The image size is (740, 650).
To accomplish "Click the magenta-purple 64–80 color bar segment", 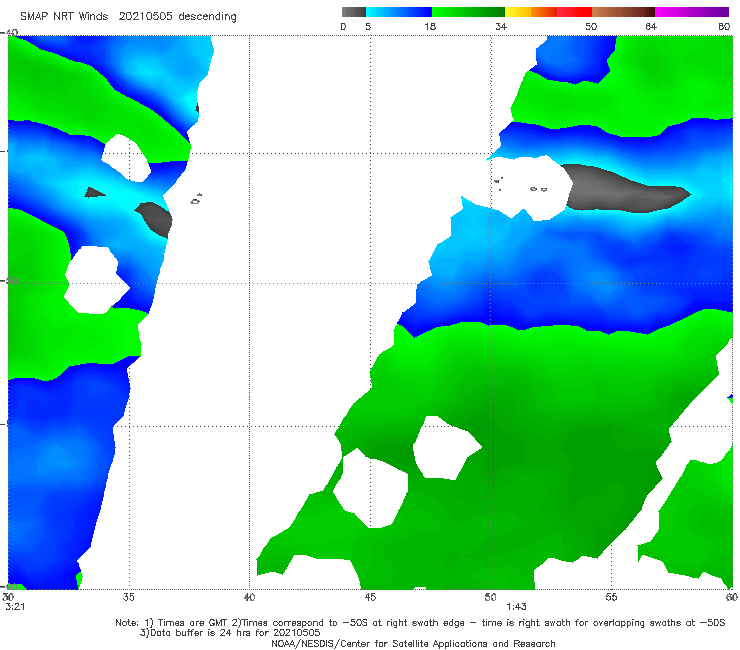I will point(692,12).
